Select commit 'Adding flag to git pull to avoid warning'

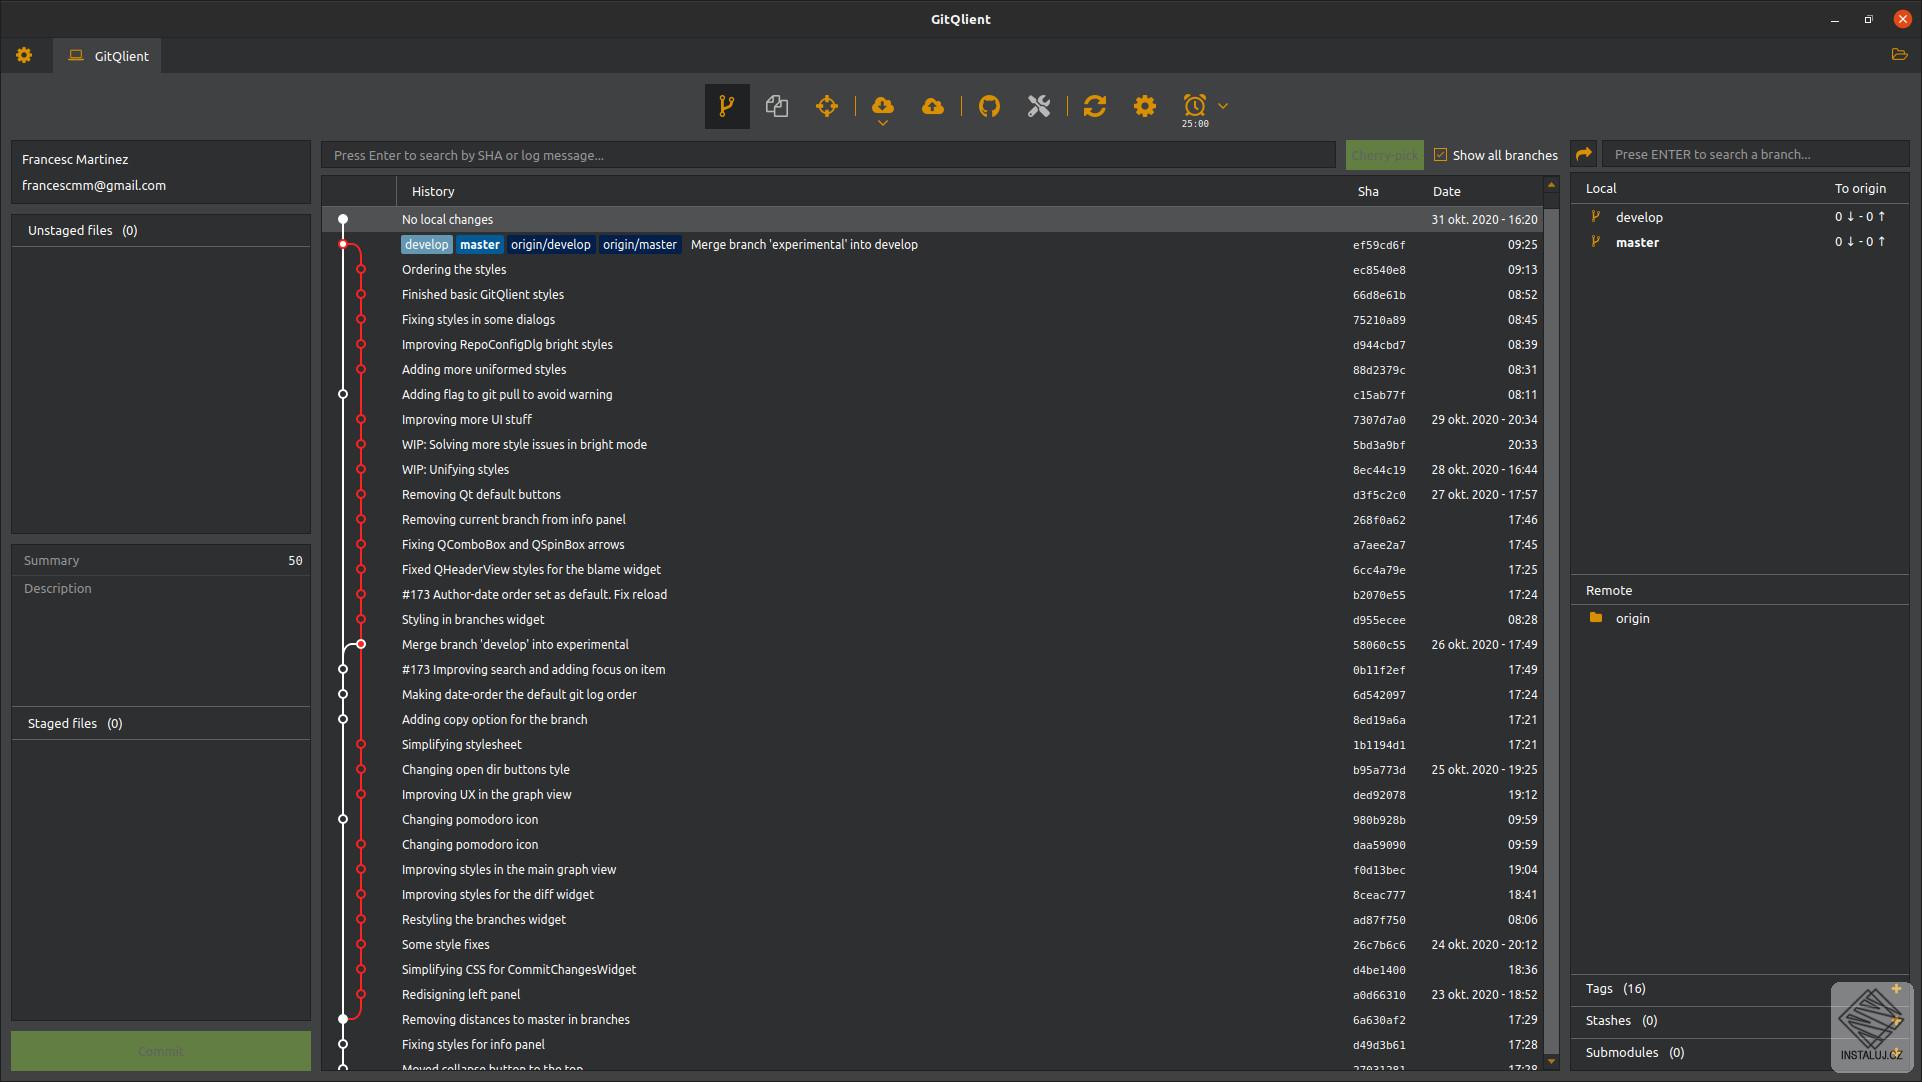point(932,394)
